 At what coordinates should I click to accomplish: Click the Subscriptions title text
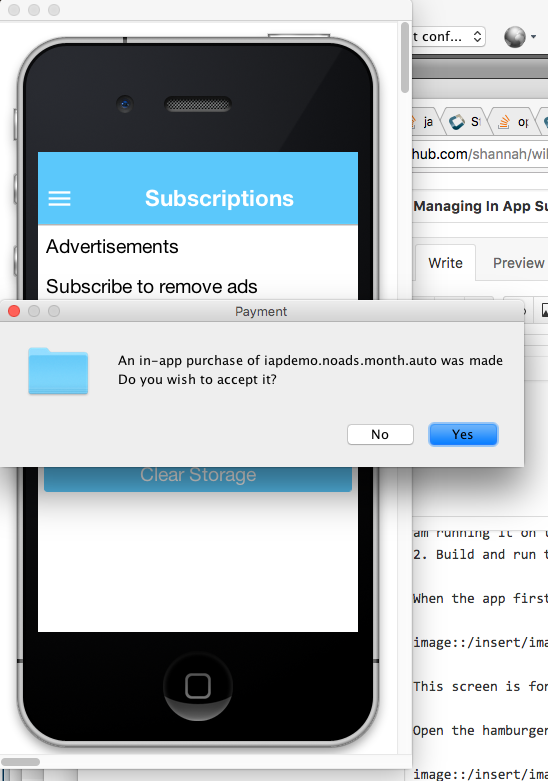coord(219,198)
